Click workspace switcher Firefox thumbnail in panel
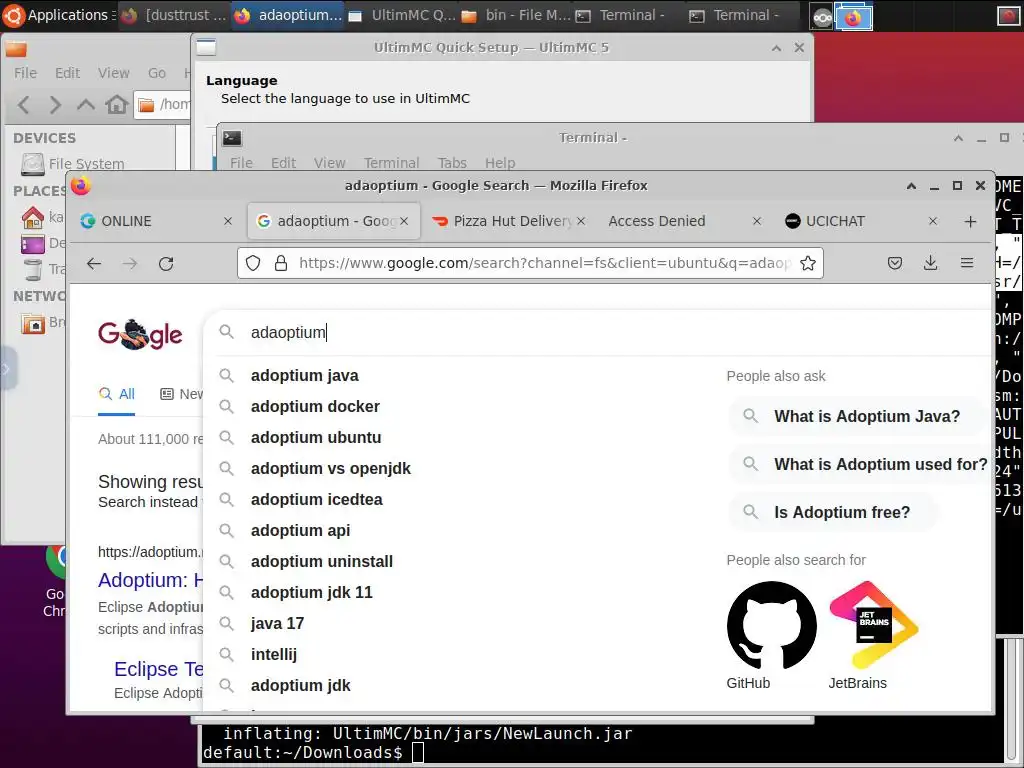 [854, 17]
